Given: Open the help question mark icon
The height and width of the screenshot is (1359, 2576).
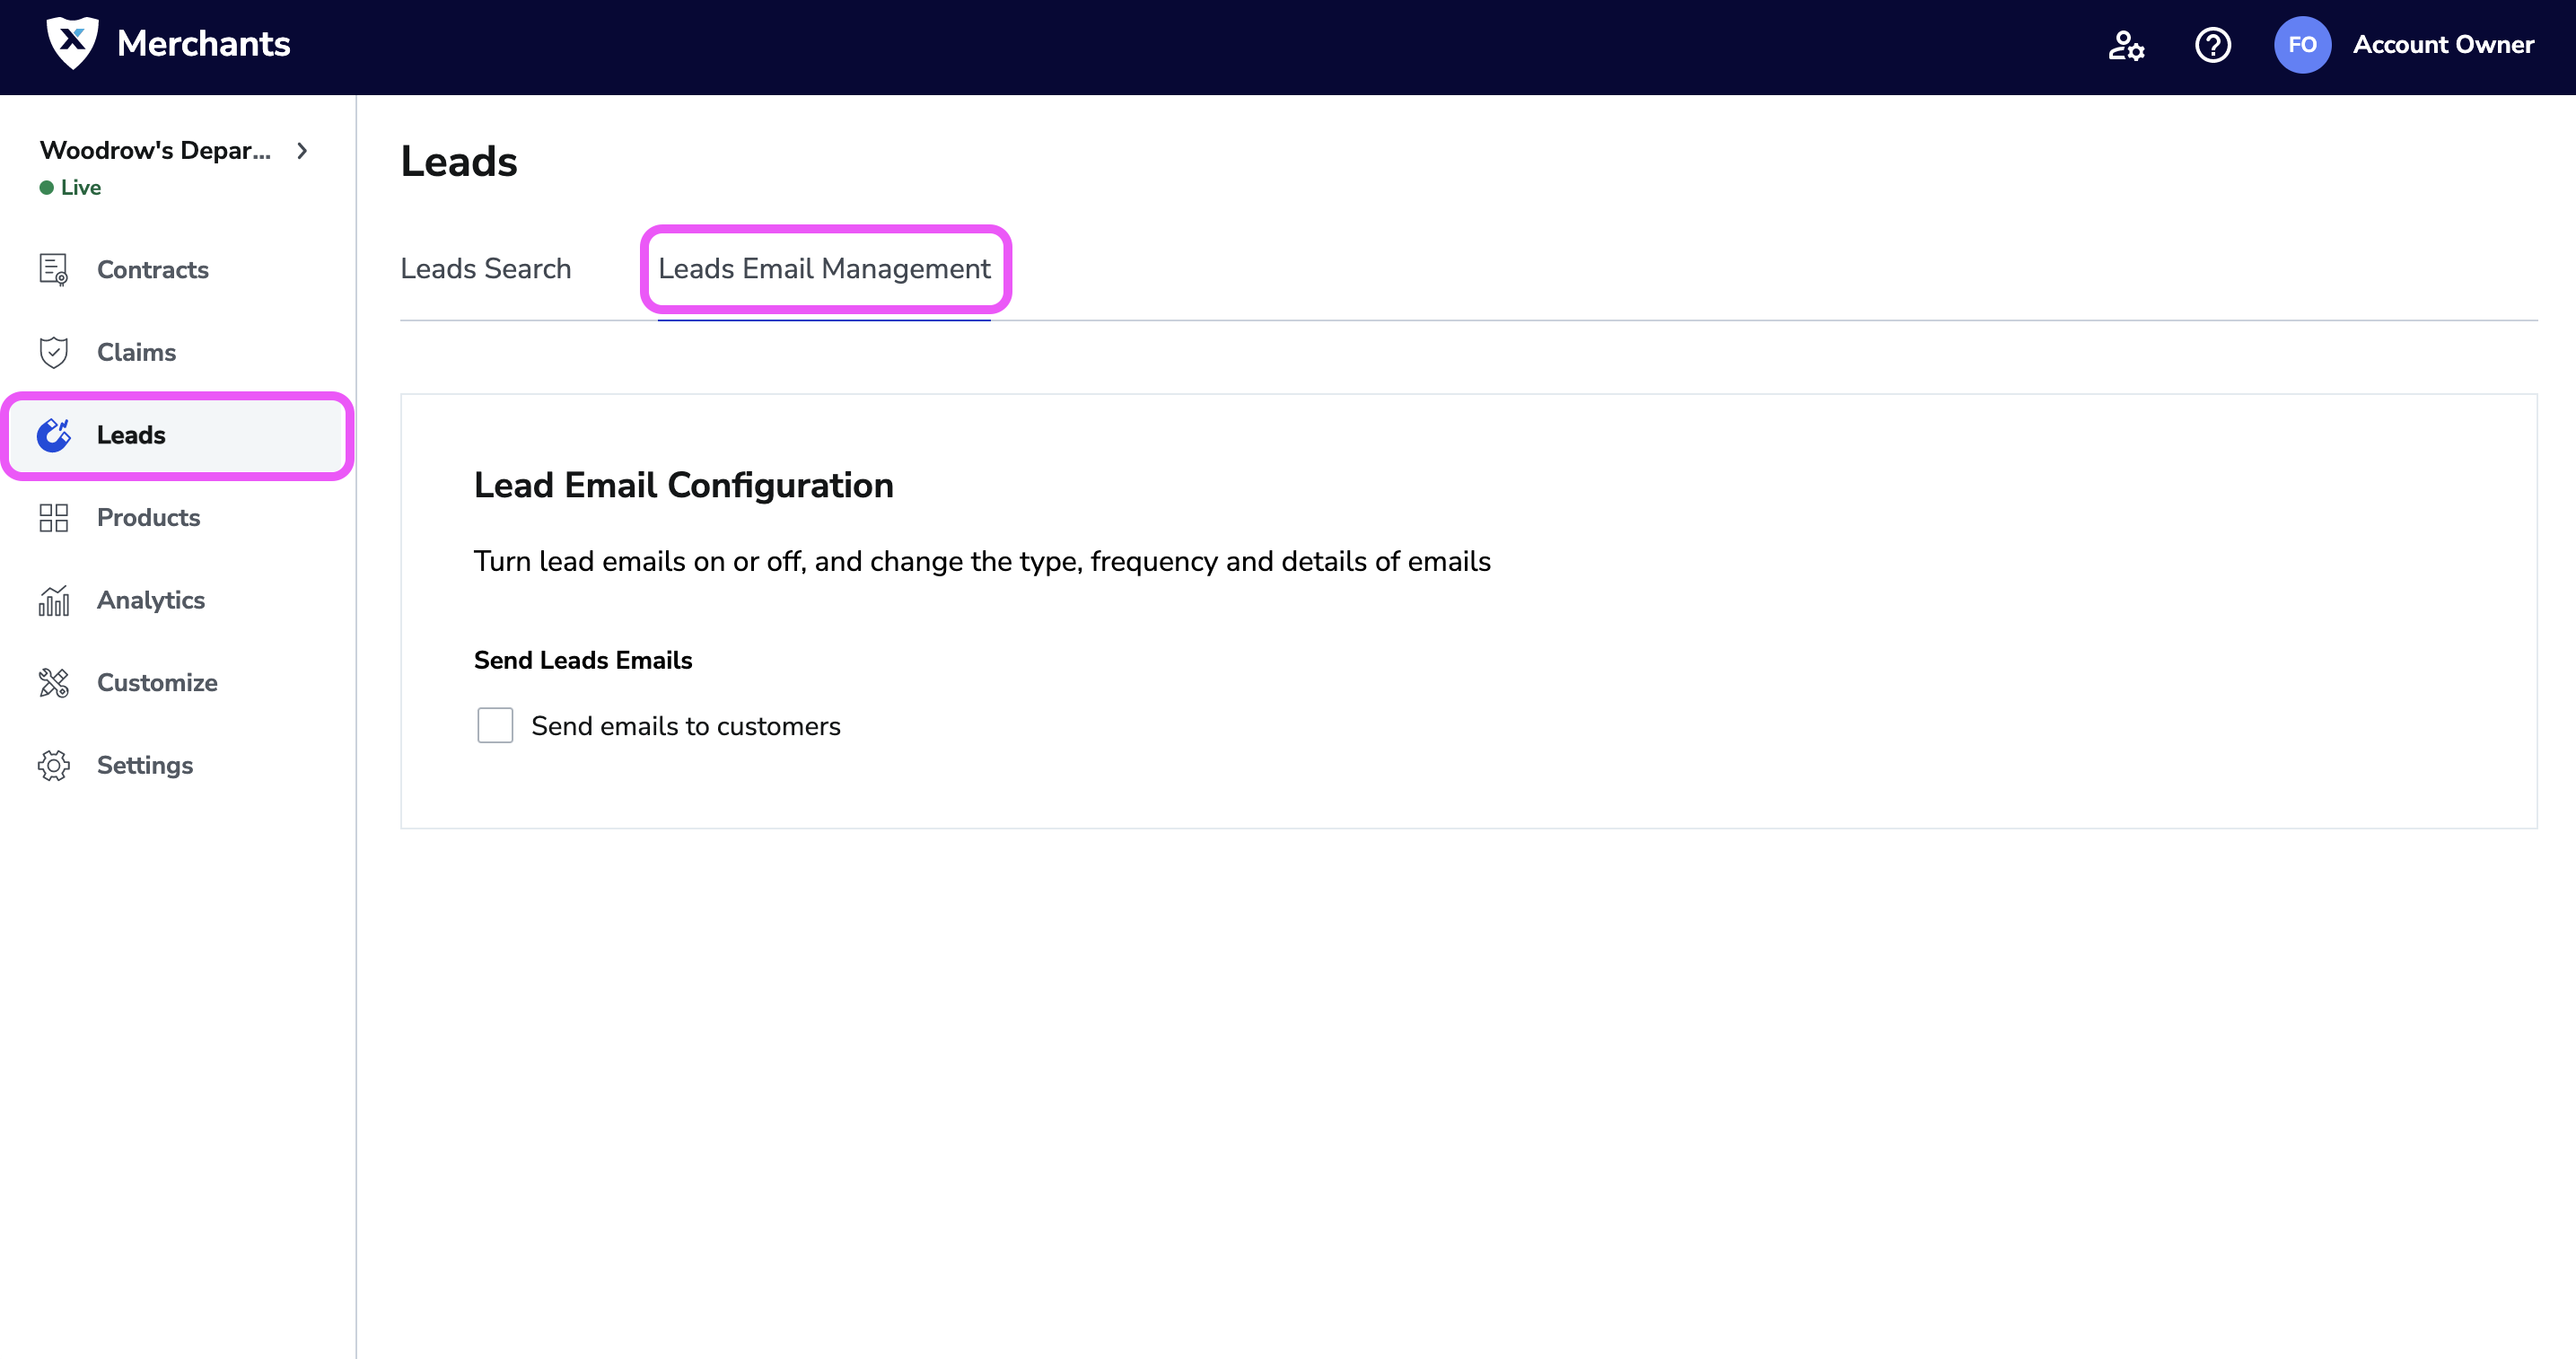Looking at the screenshot, I should coord(2212,45).
